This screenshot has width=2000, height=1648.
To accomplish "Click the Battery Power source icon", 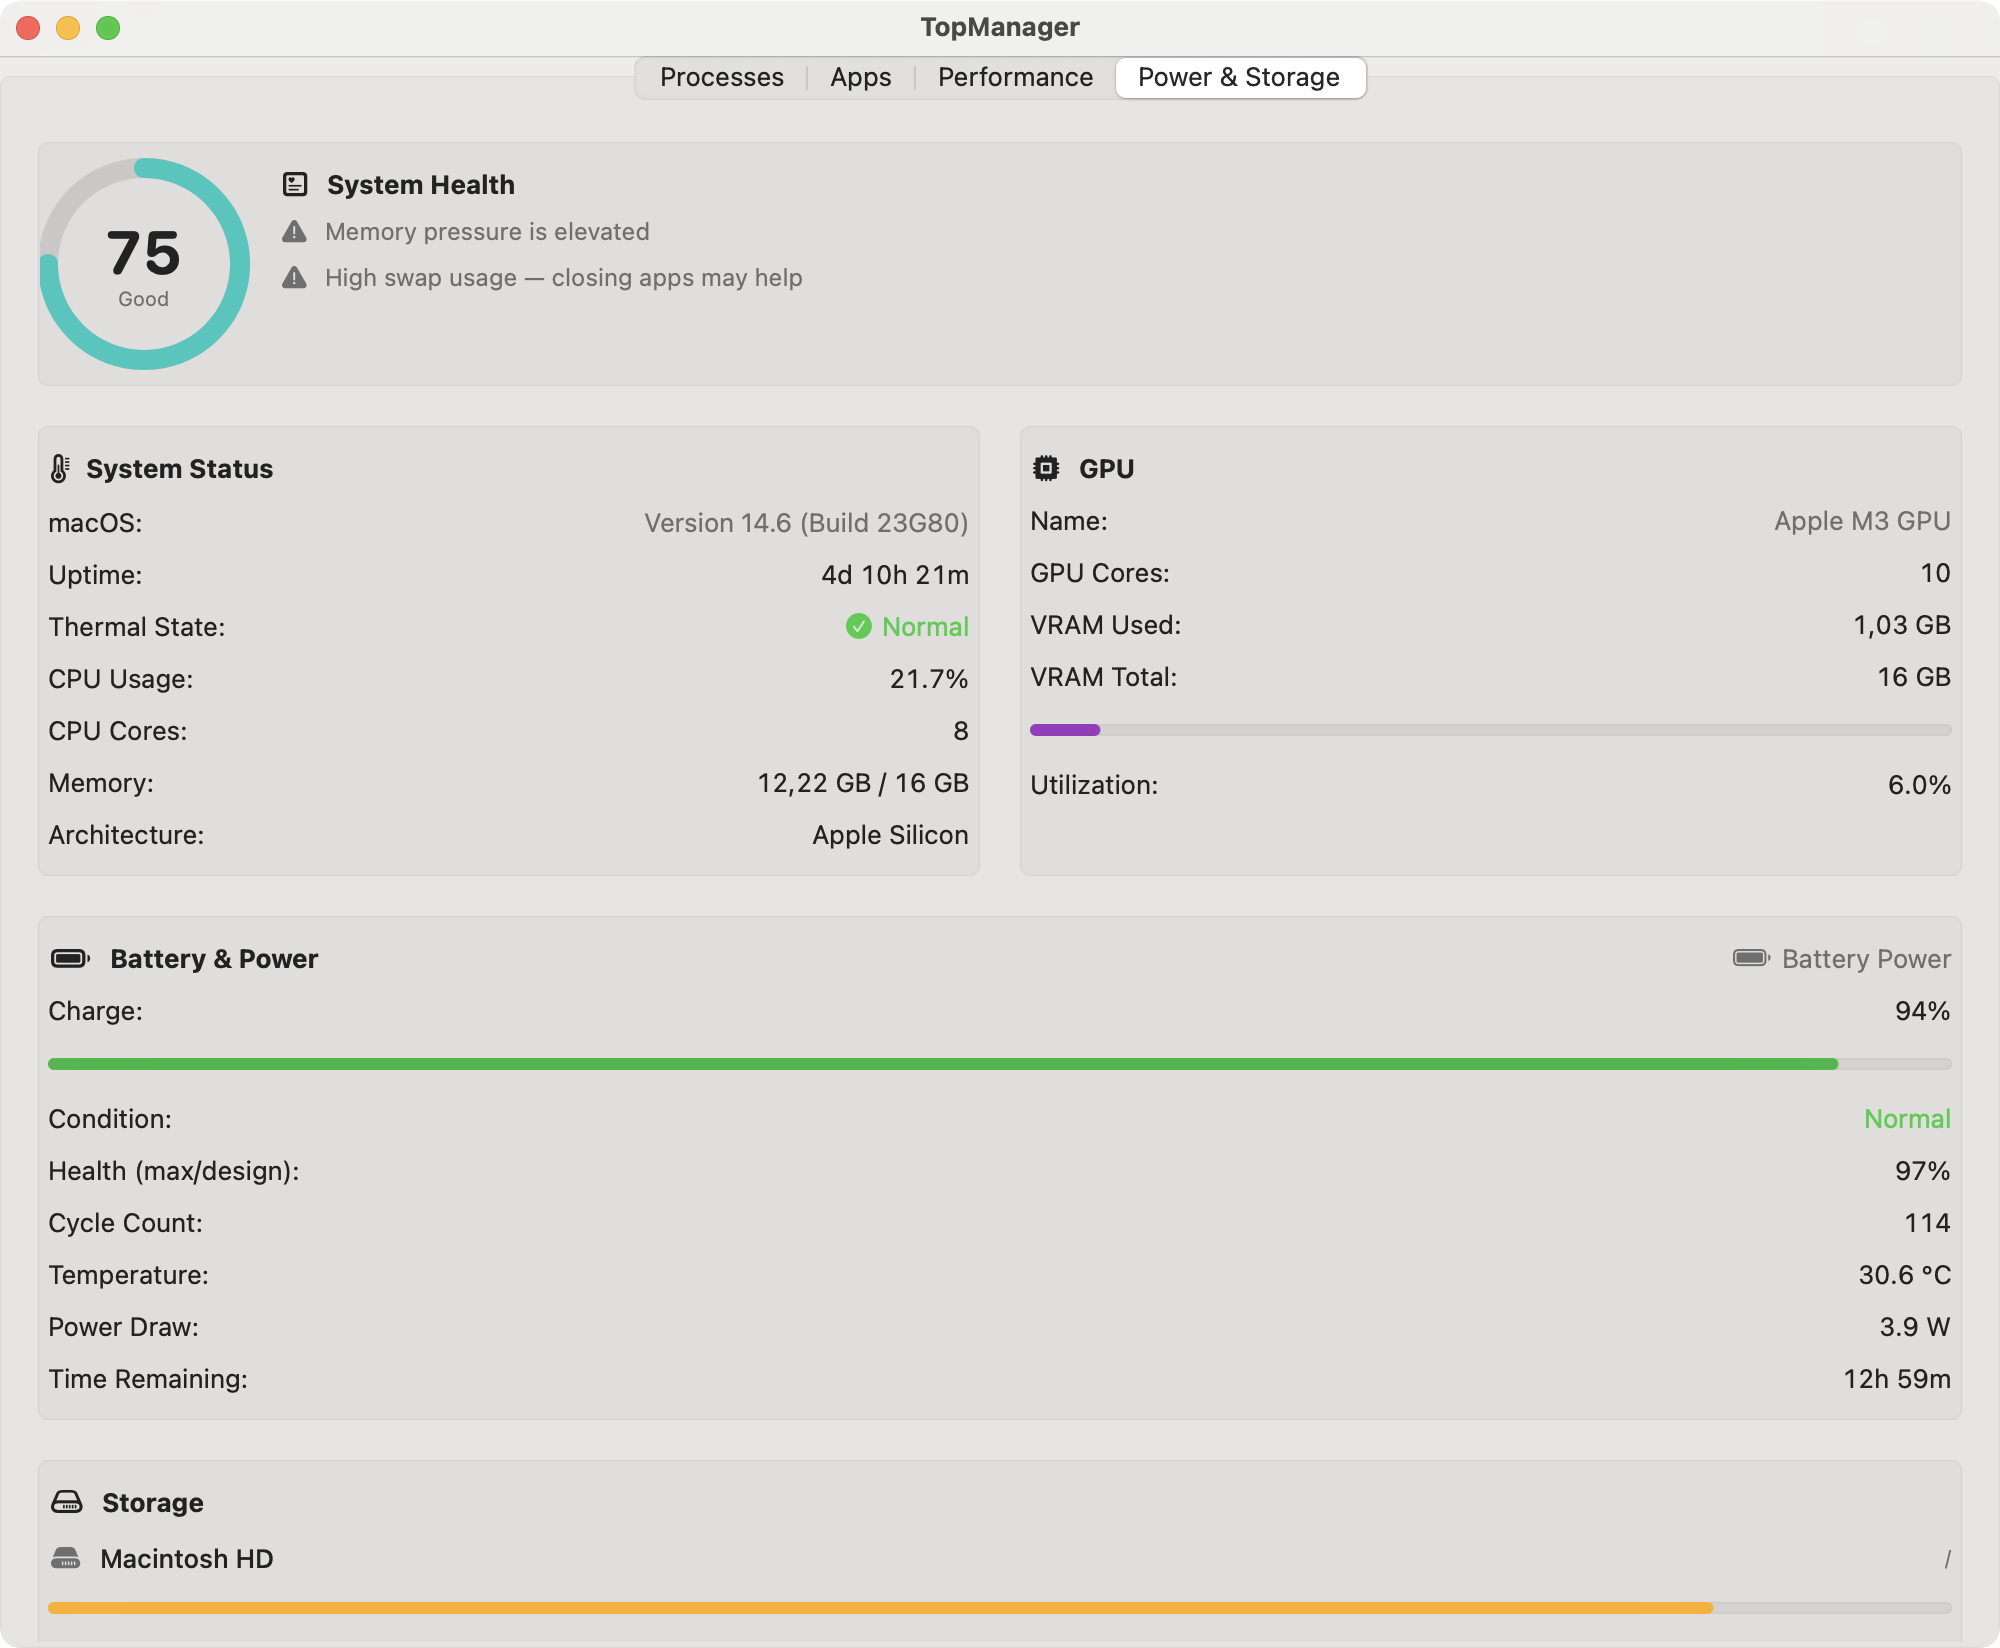I will pyautogui.click(x=1751, y=958).
